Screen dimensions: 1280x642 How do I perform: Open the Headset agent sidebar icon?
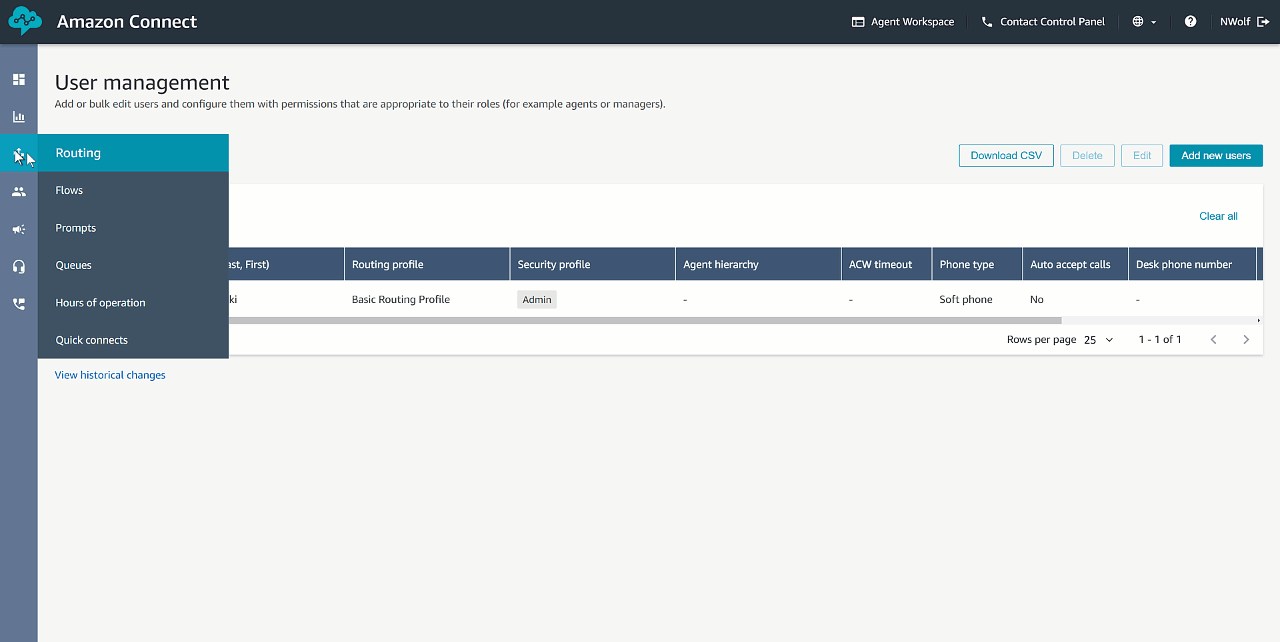click(x=19, y=266)
